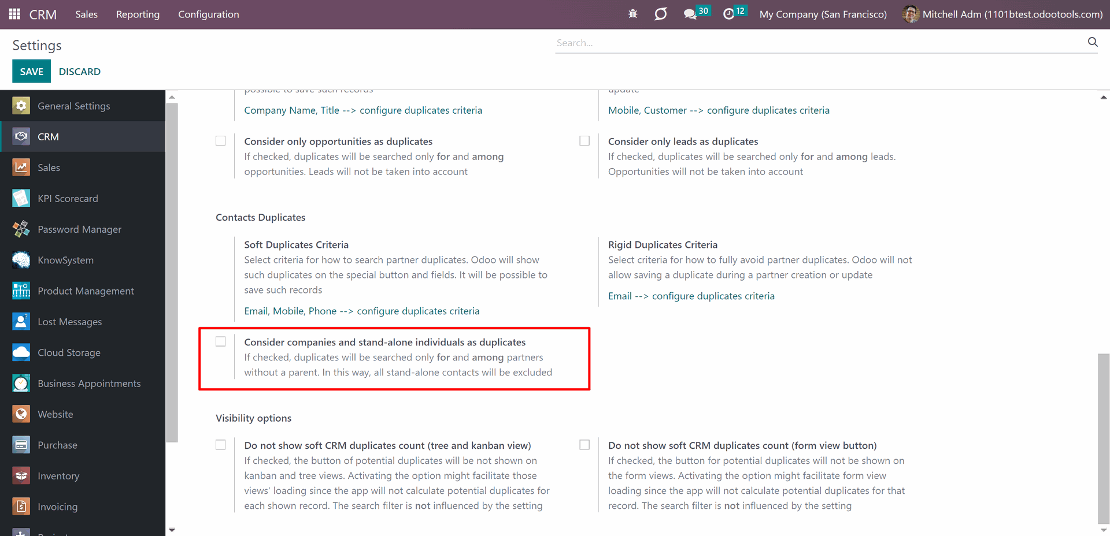Enable Consider only leads as duplicates

(585, 141)
